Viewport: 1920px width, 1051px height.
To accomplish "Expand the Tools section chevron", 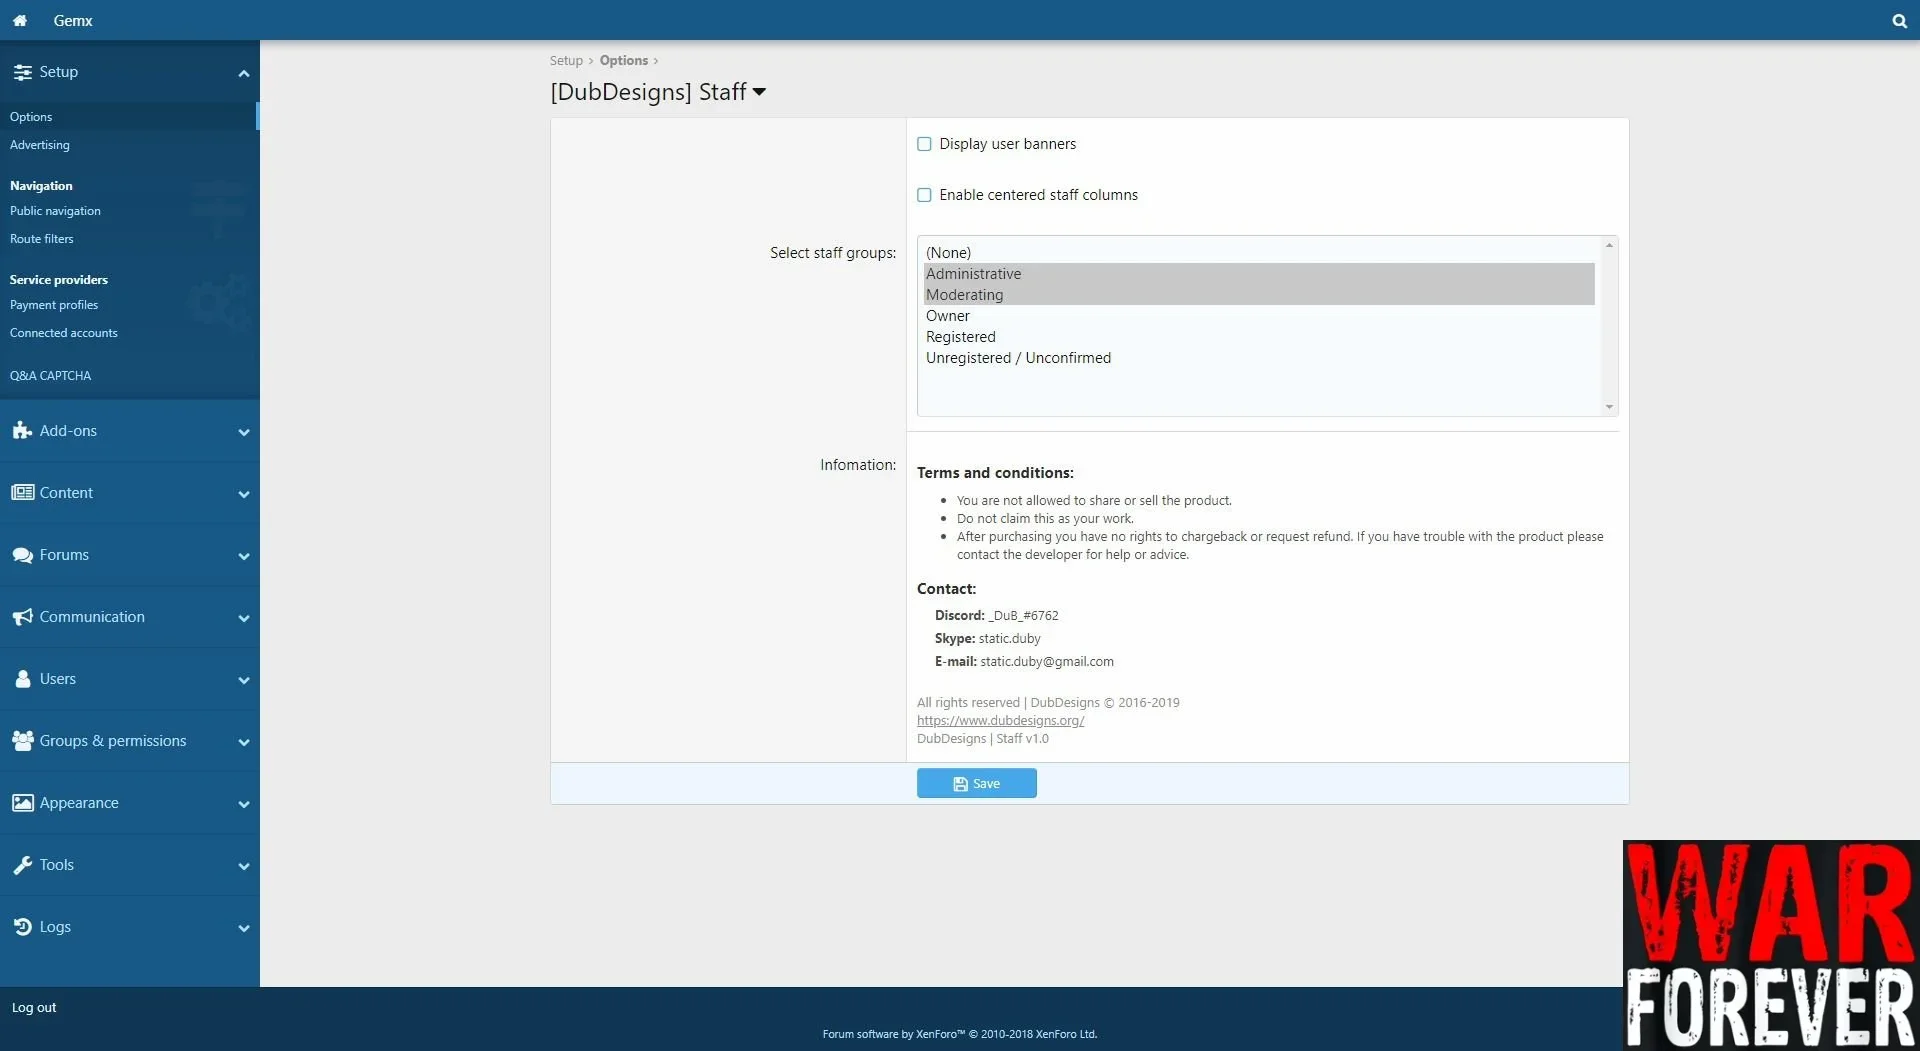I will pos(243,866).
